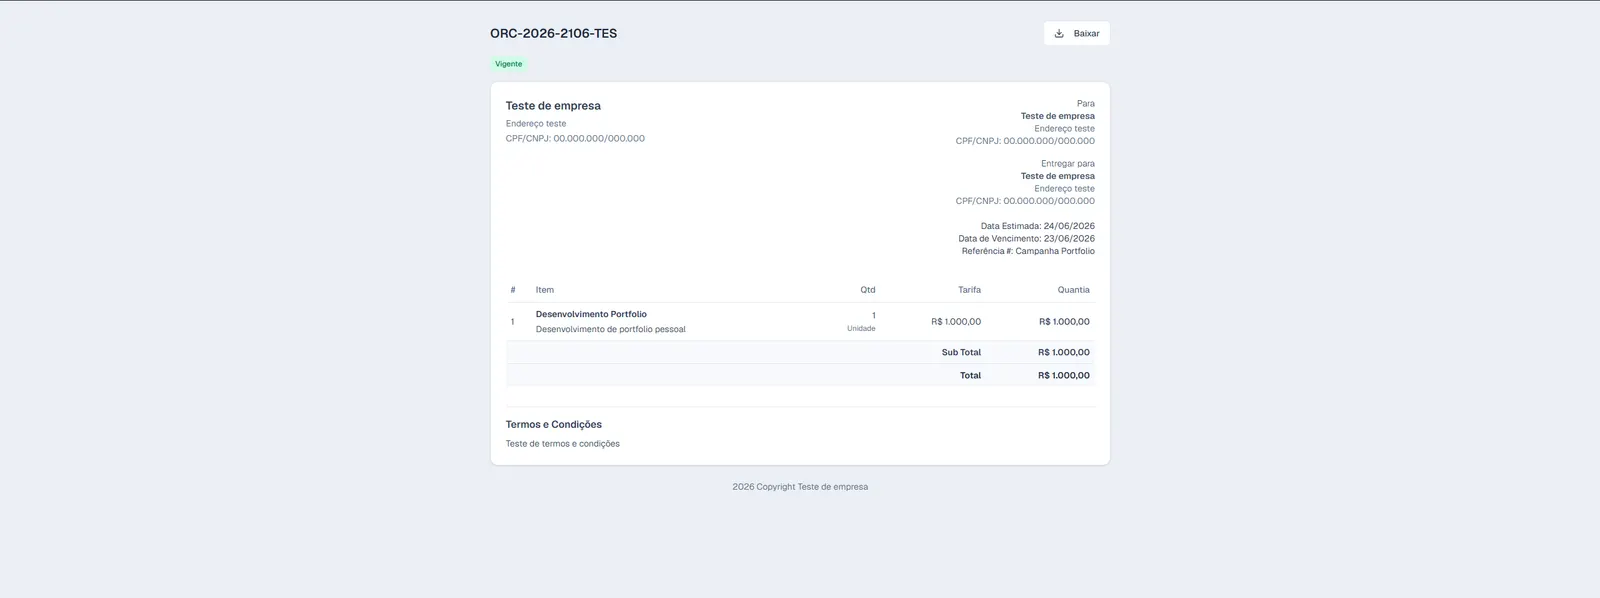Click the # column header

[513, 290]
